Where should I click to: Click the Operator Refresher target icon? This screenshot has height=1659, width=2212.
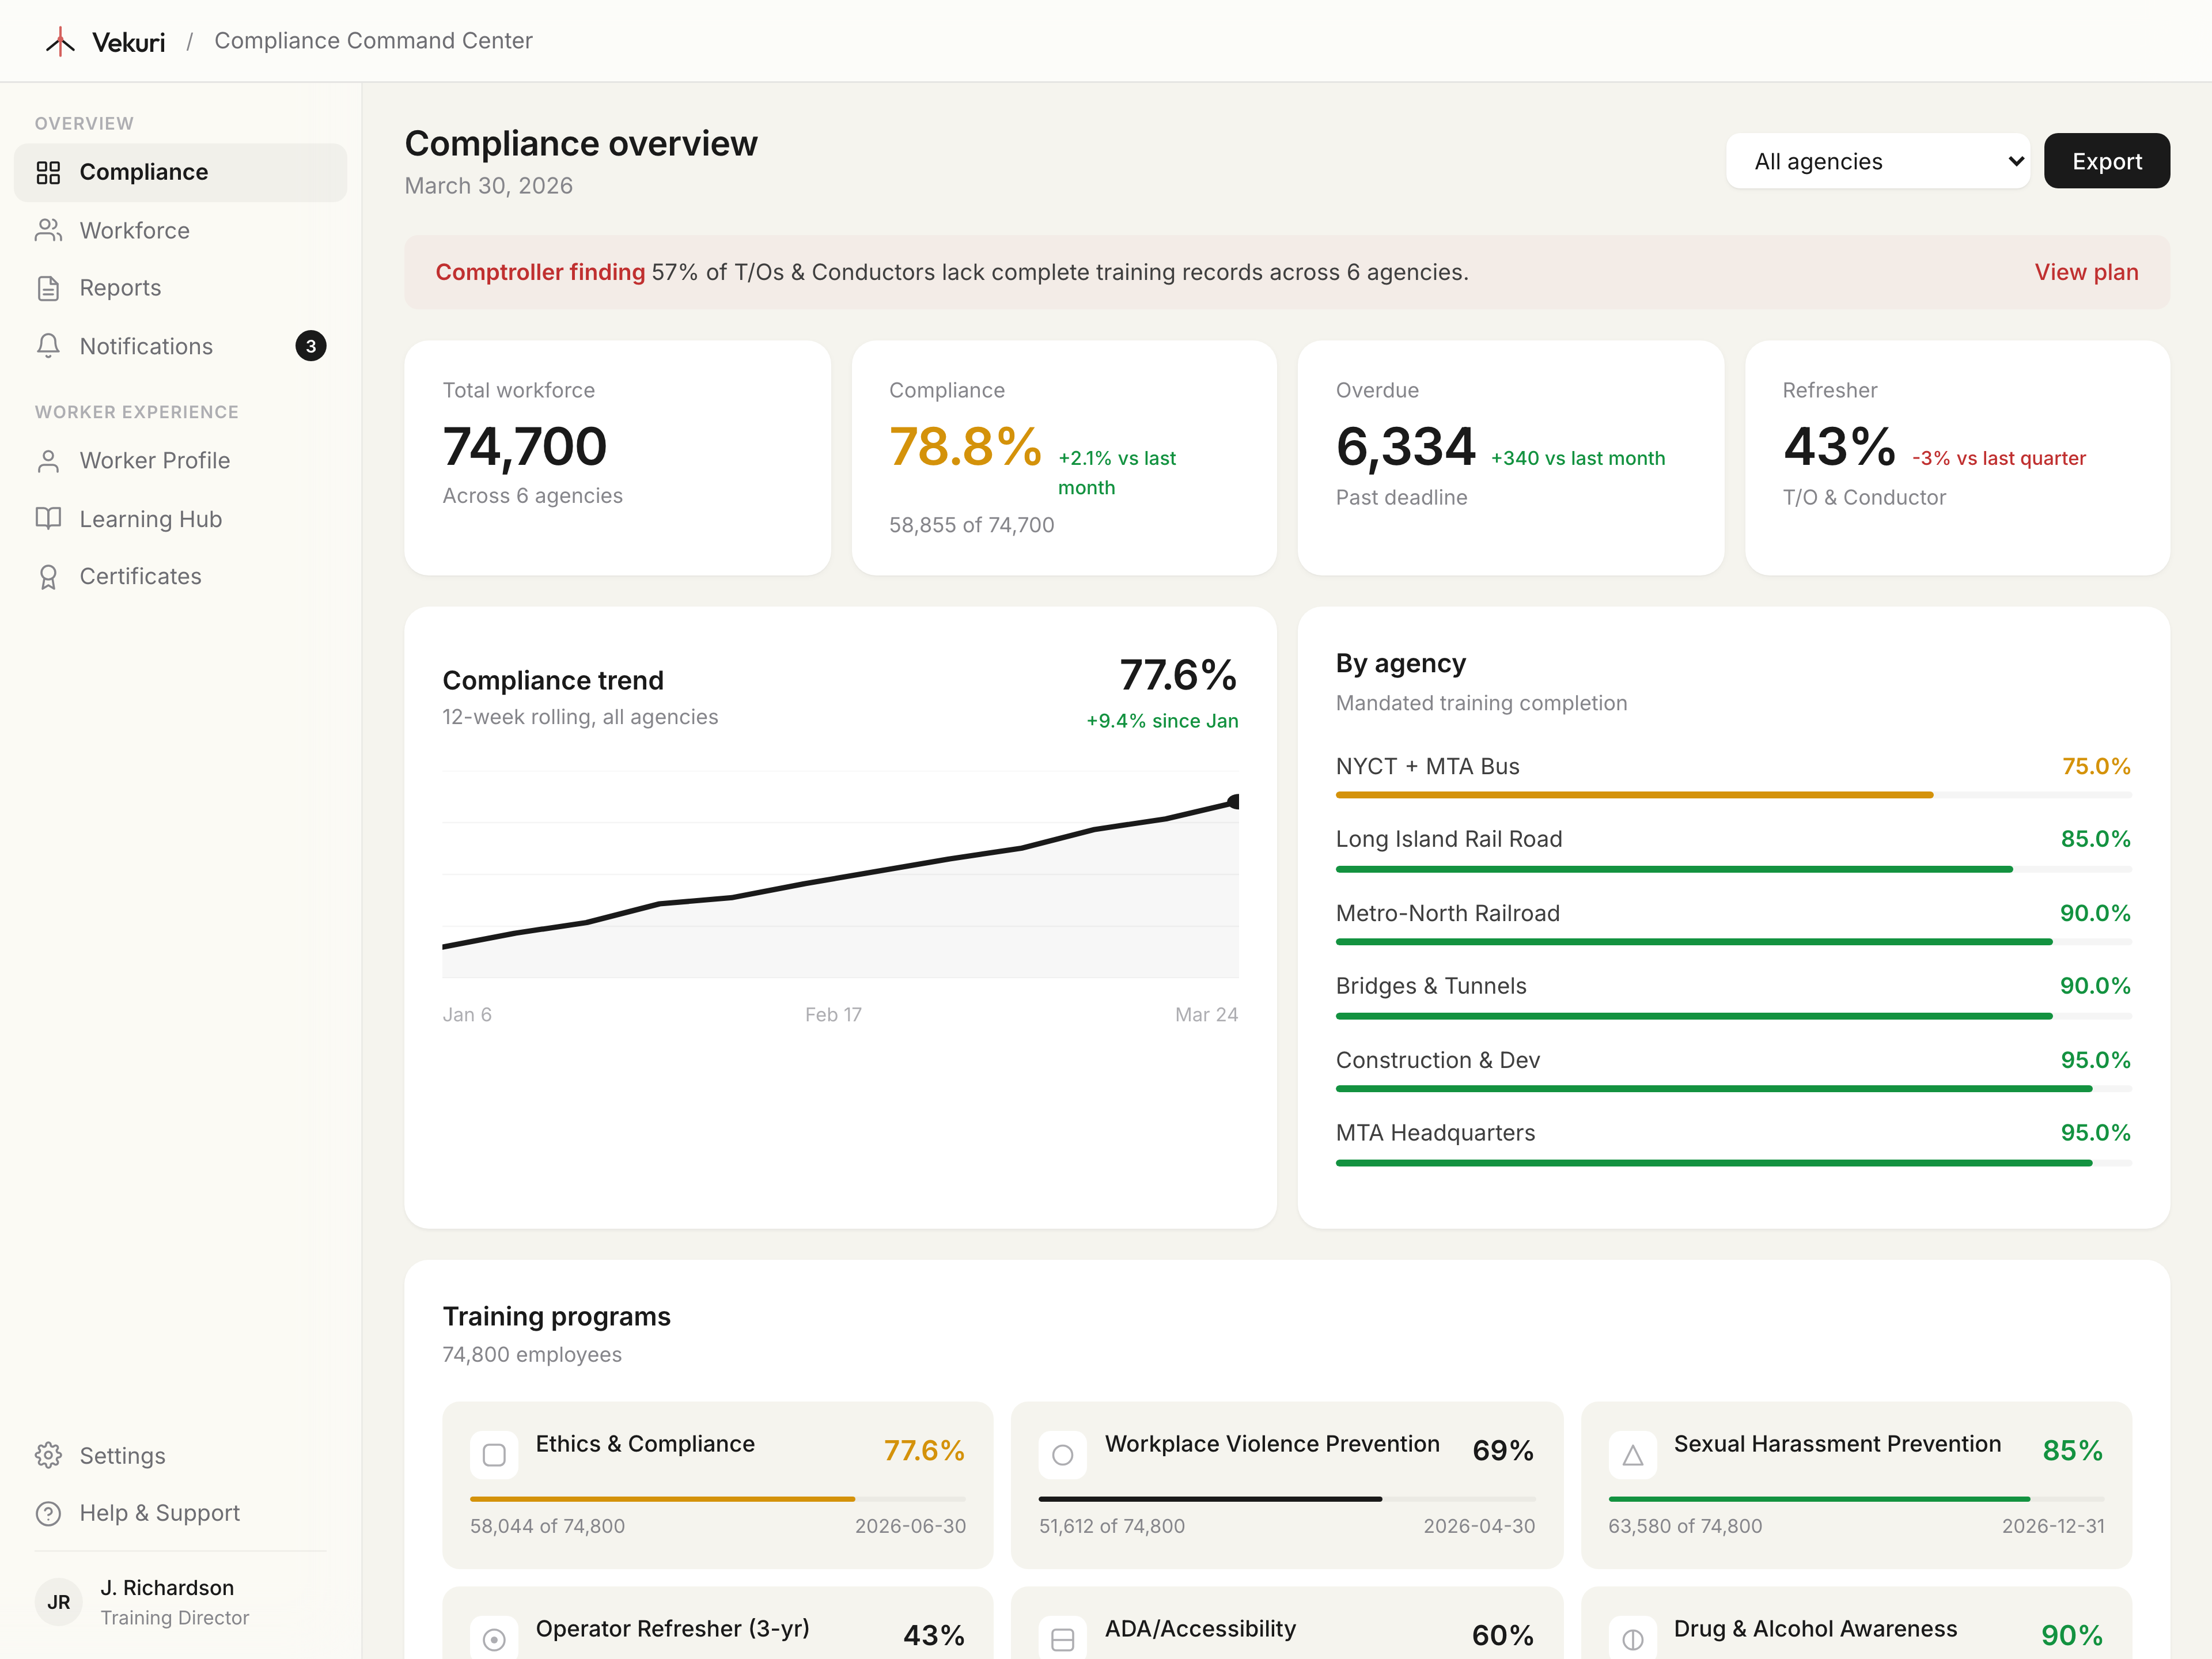click(x=494, y=1638)
